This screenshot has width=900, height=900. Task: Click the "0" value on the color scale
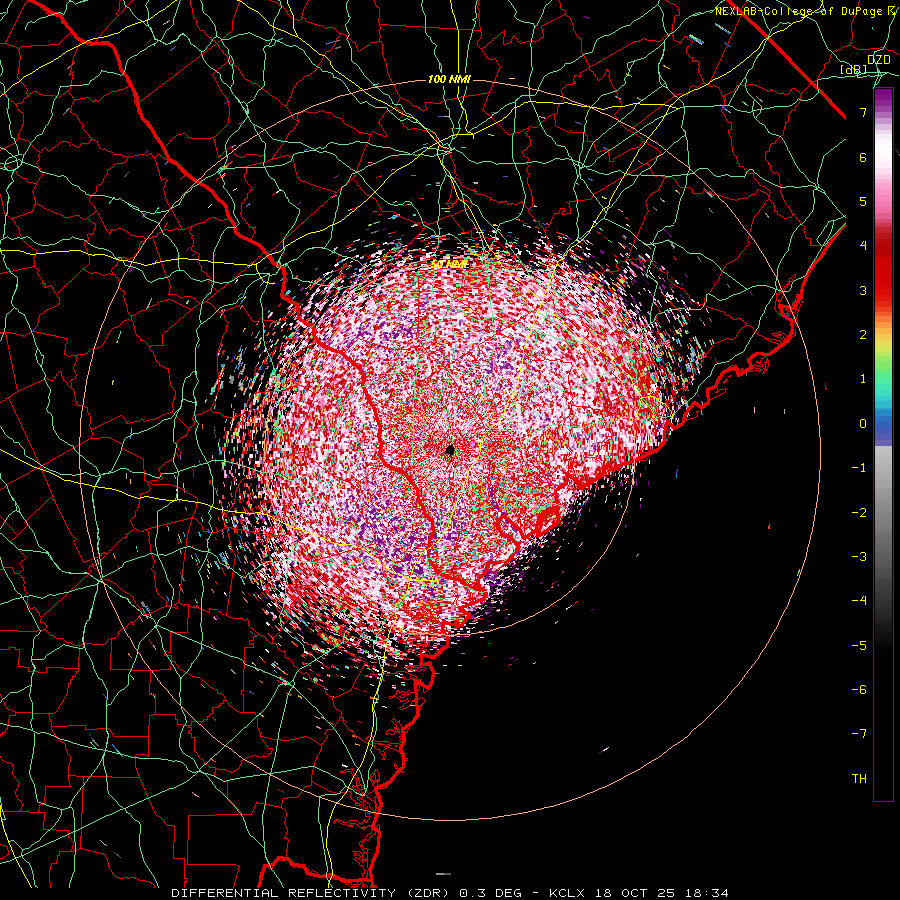(863, 424)
